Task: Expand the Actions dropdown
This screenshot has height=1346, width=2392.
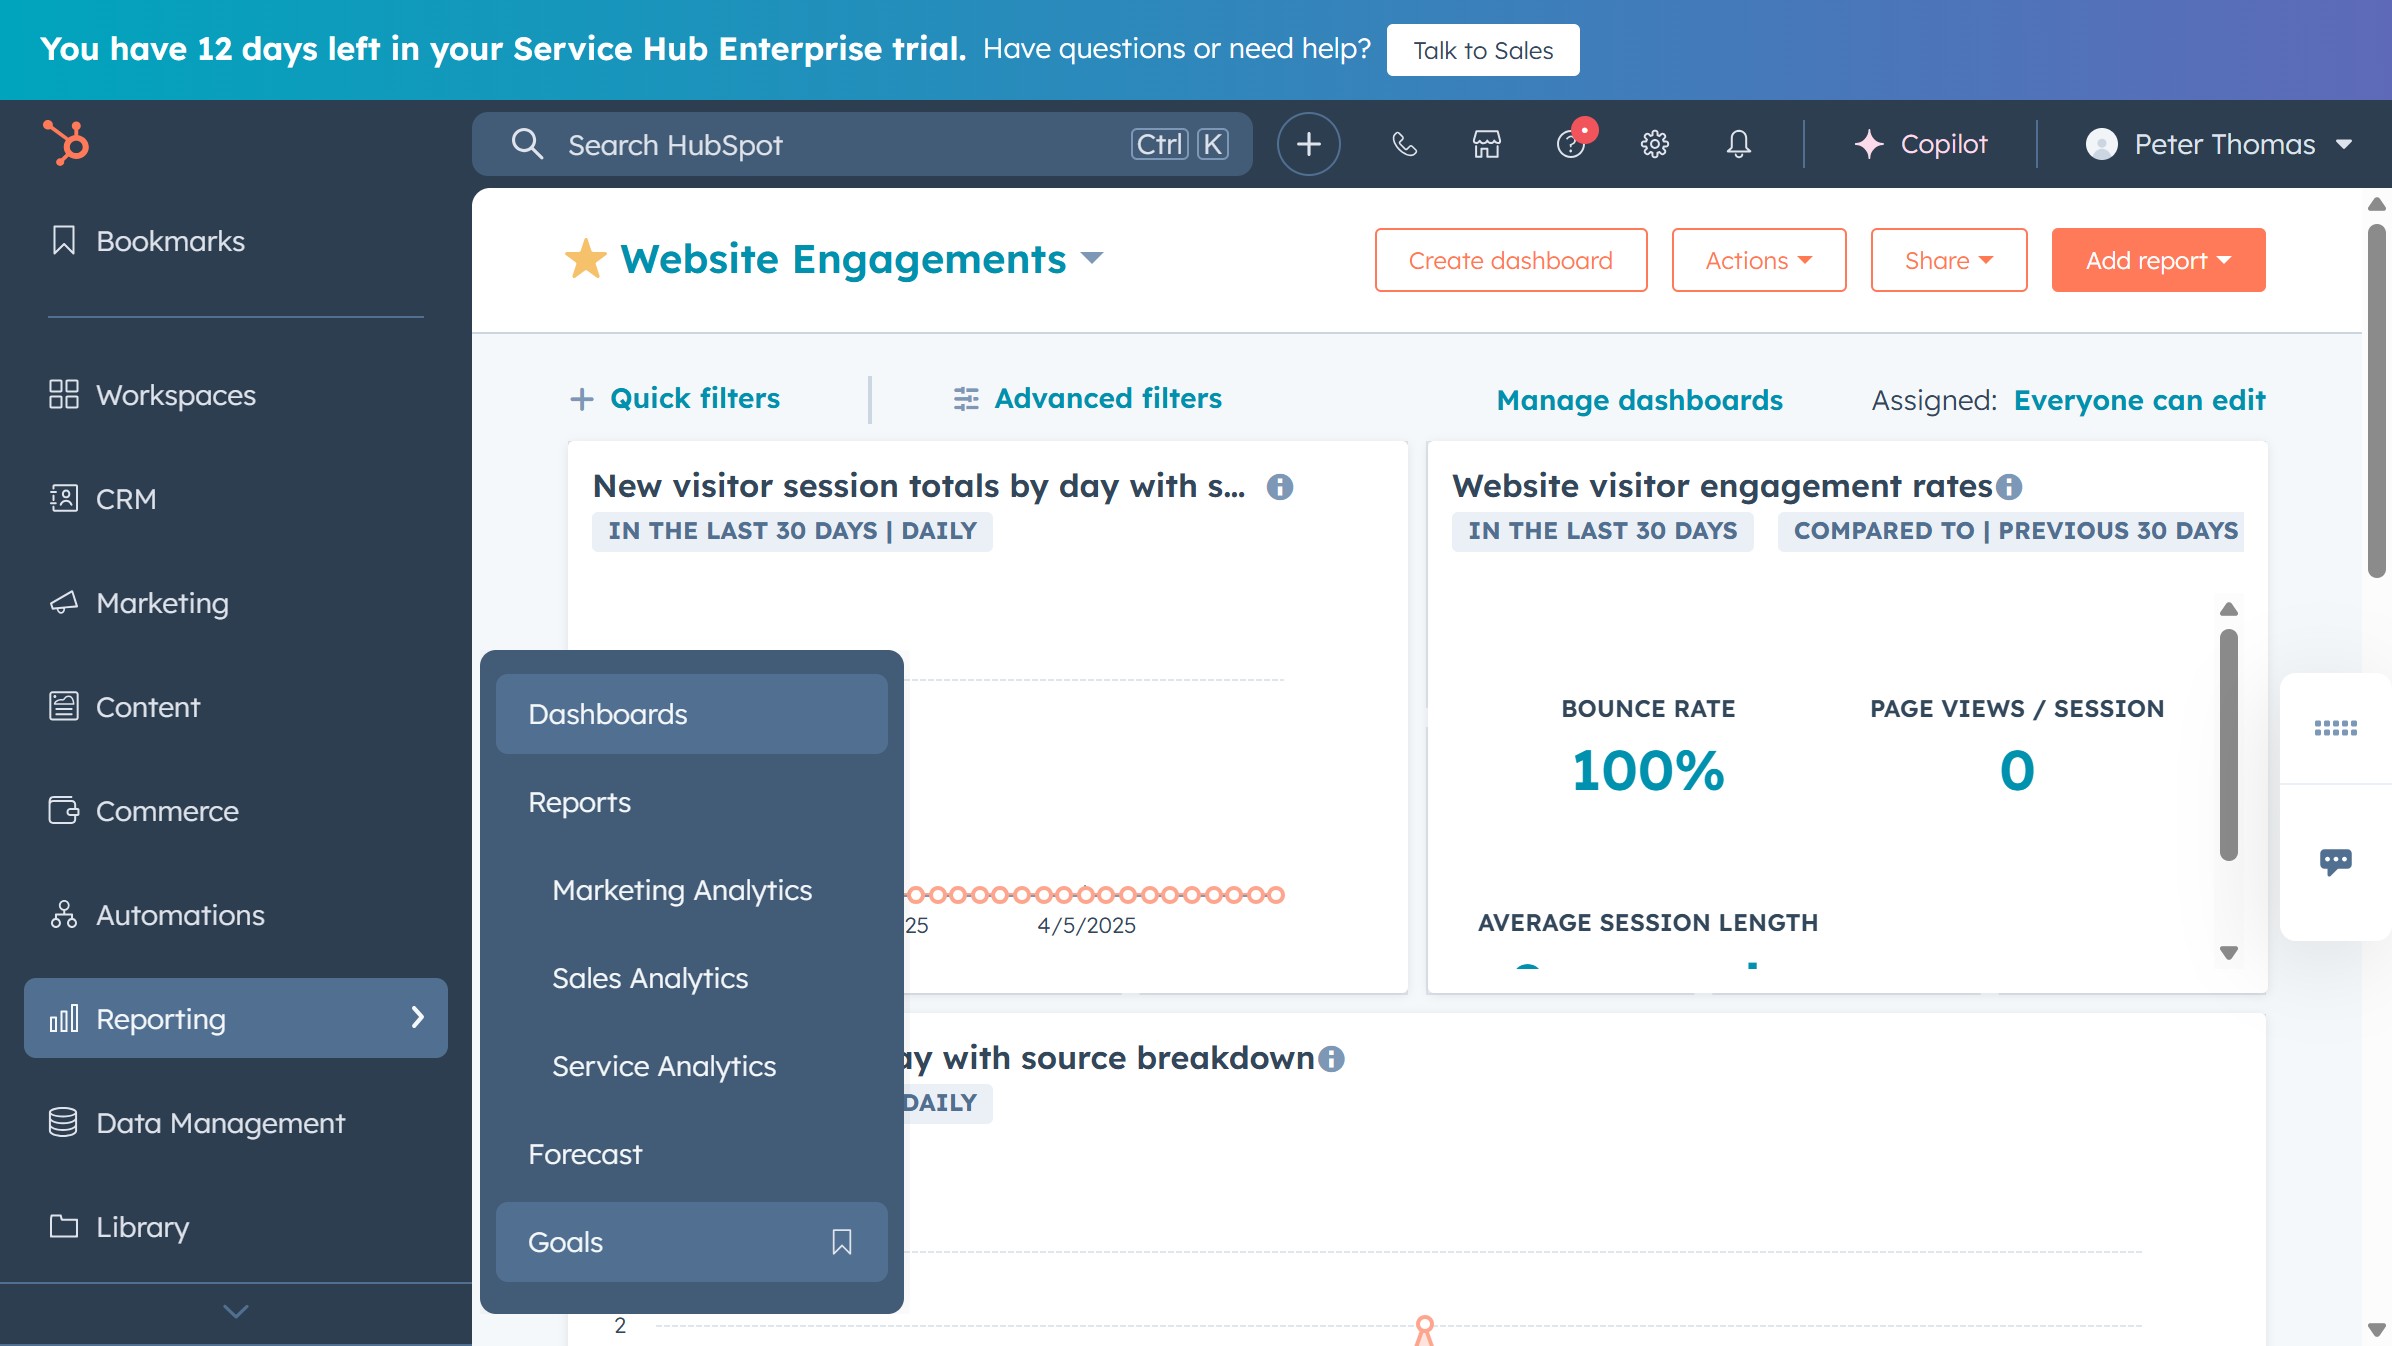Action: tap(1758, 260)
